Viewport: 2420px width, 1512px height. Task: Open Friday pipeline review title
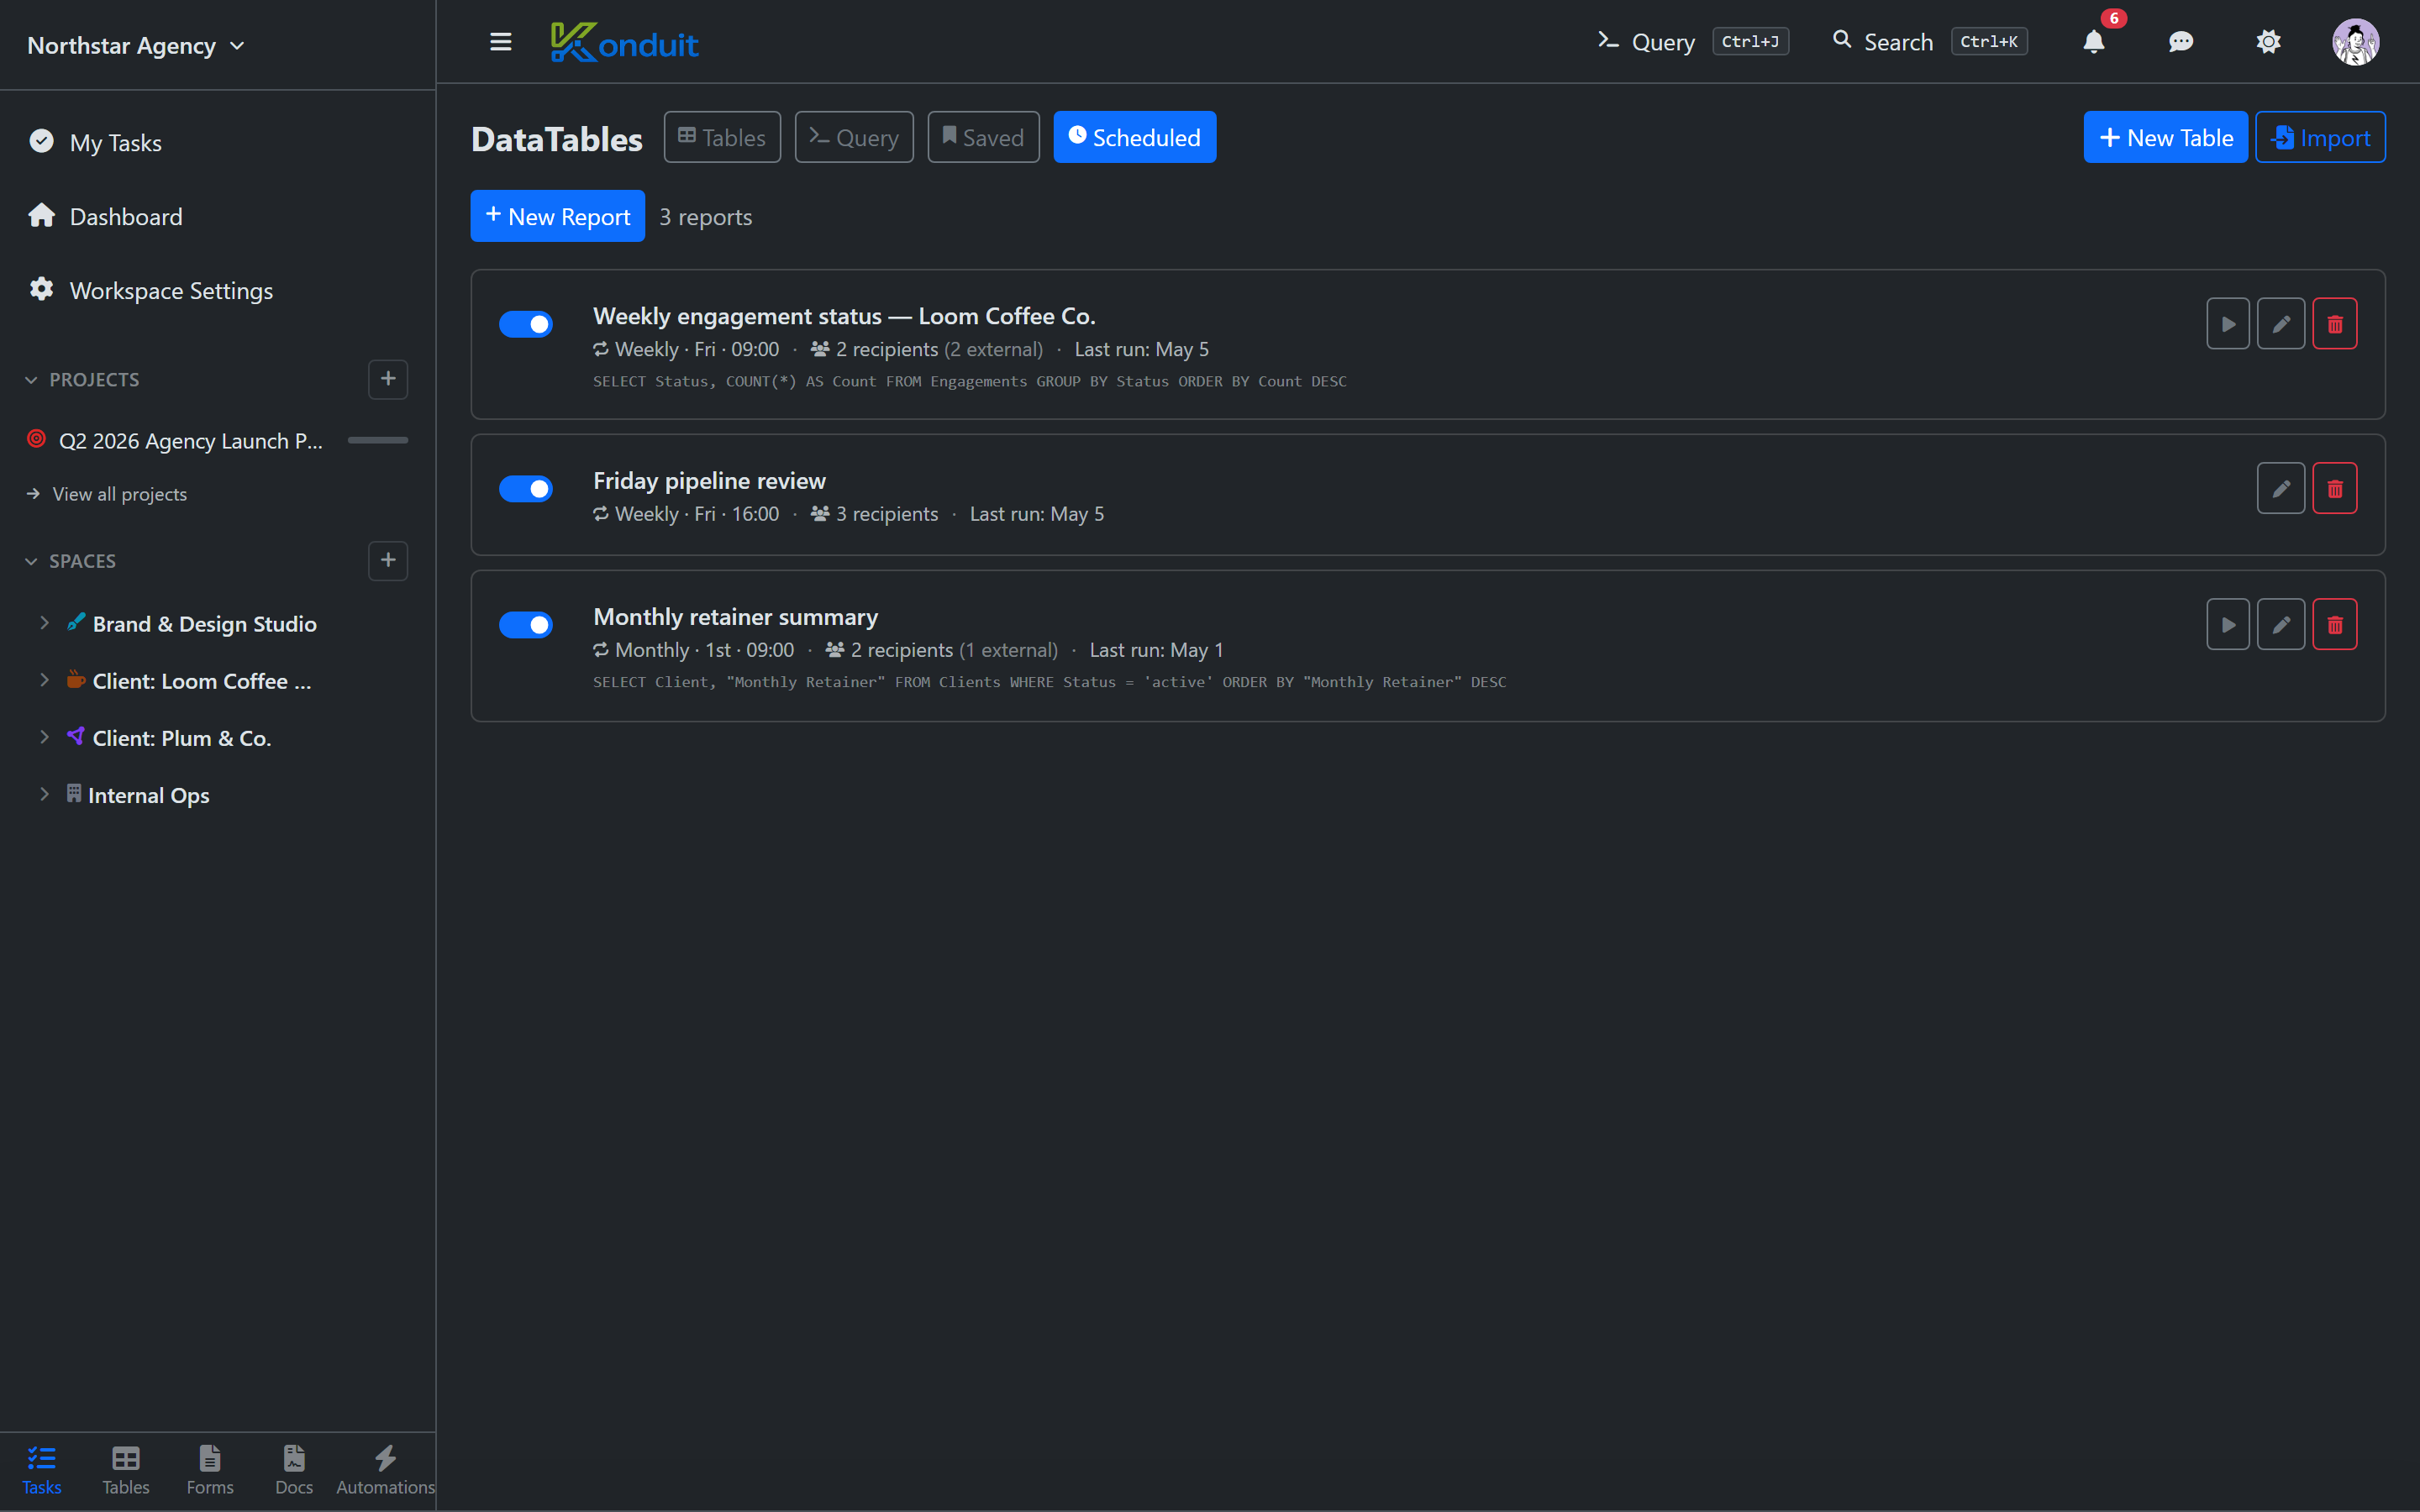pos(709,481)
